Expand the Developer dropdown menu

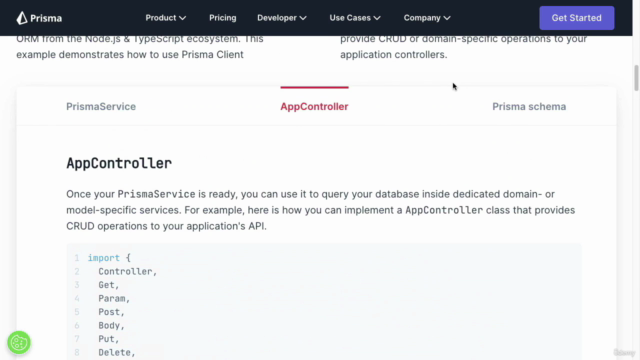[282, 18]
